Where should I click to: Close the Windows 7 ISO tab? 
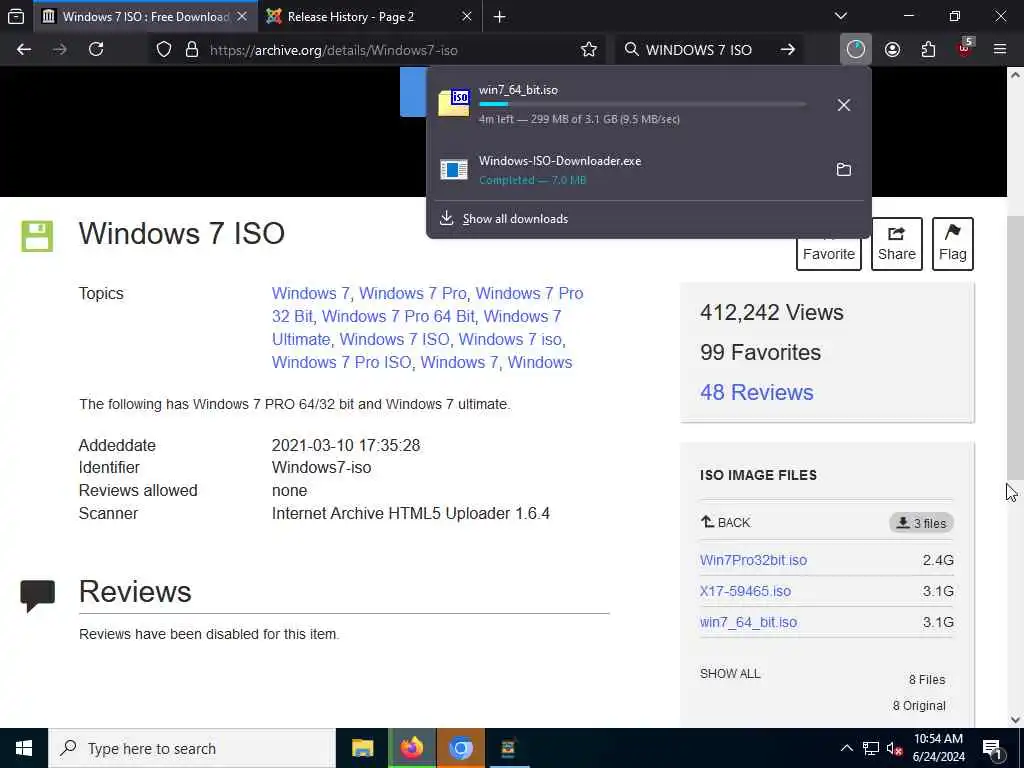click(x=242, y=16)
